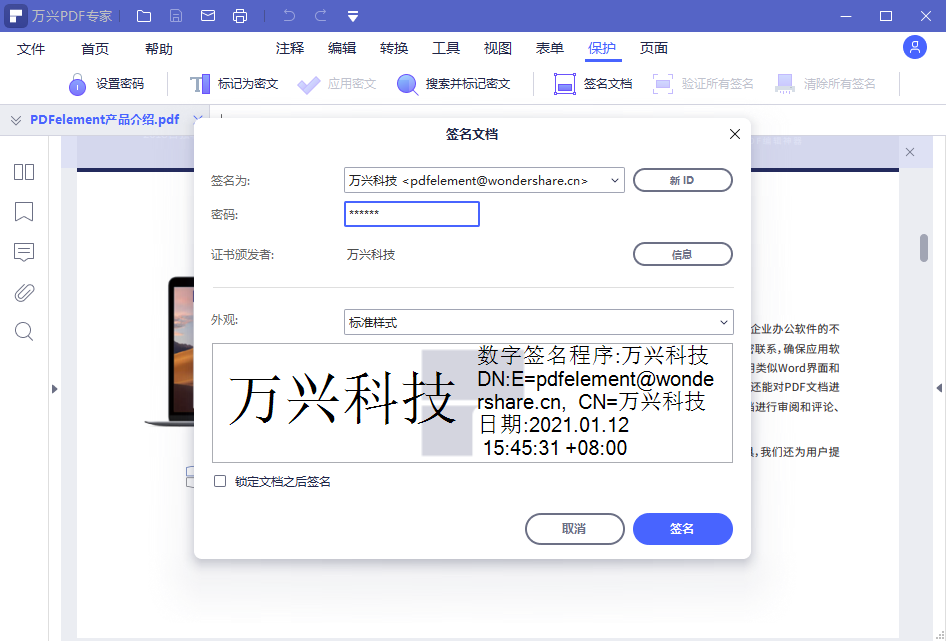Open the 文件 menu
Image resolution: width=946 pixels, height=641 pixels.
(31, 47)
